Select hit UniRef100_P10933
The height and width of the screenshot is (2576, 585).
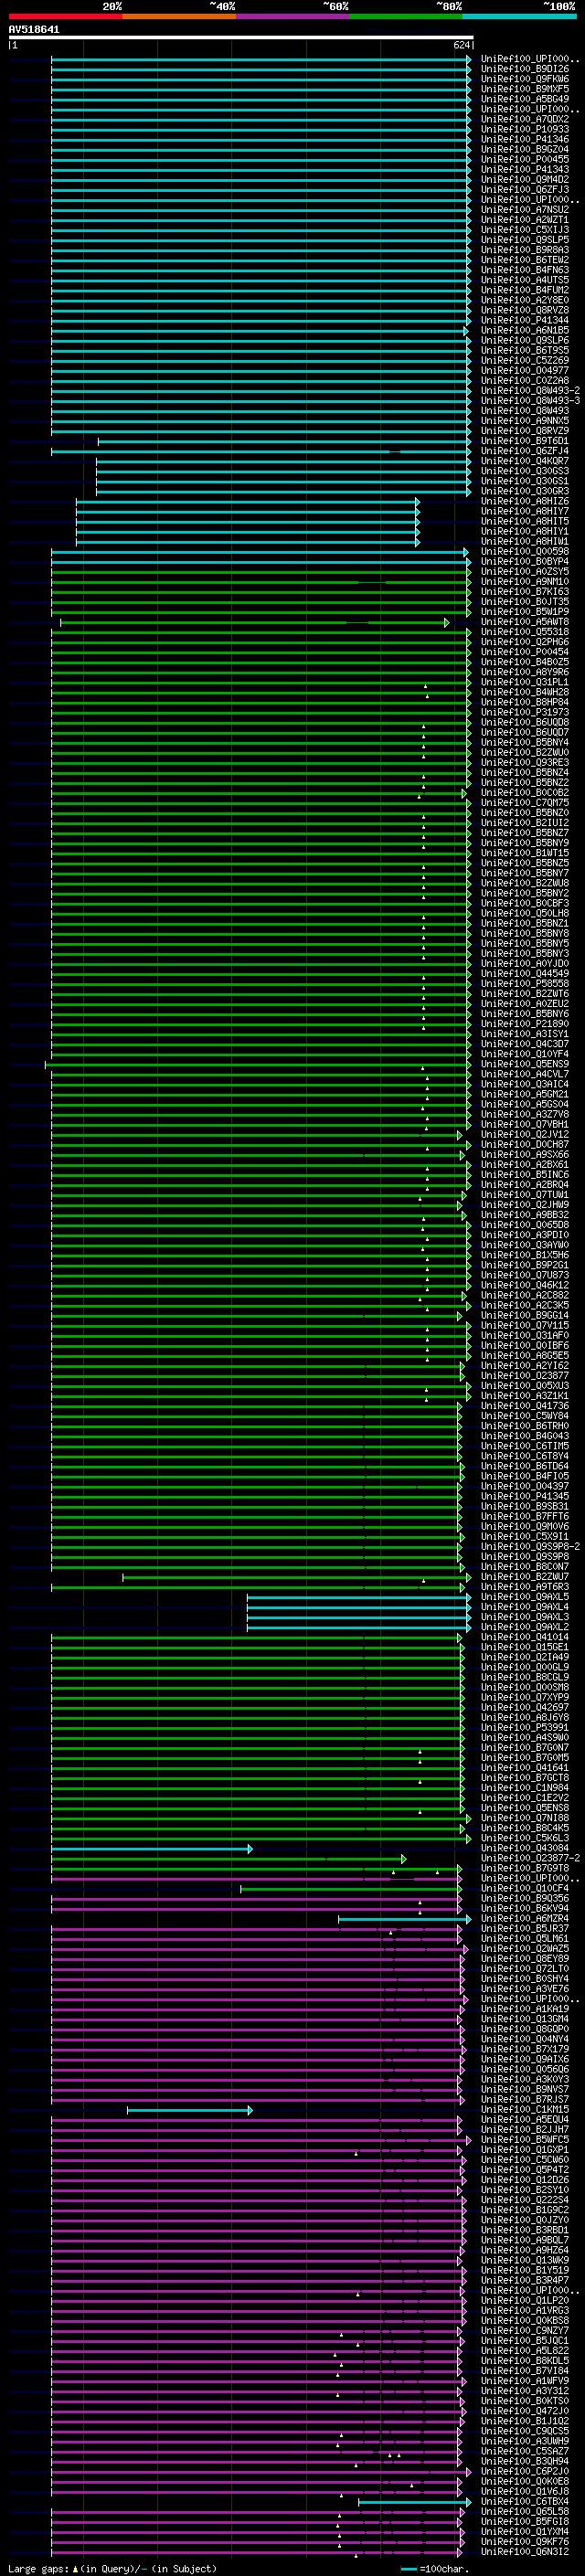(525, 129)
